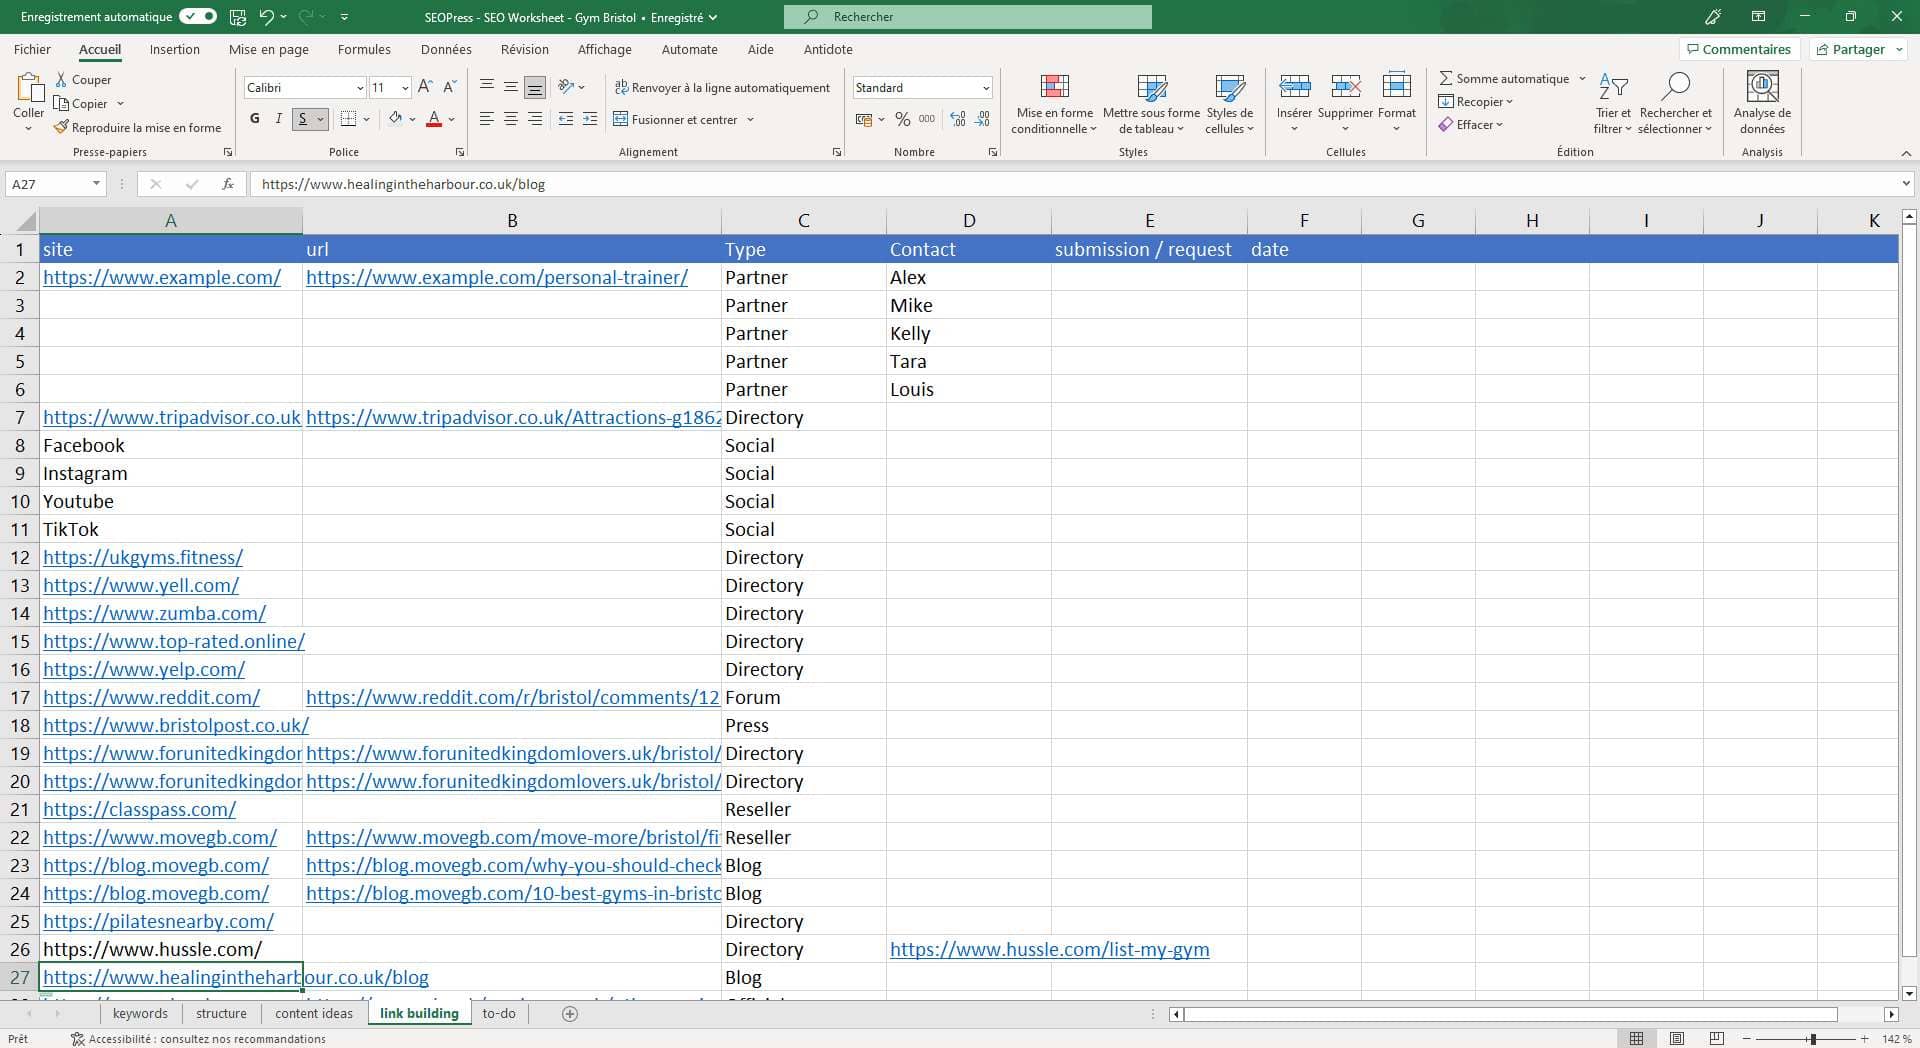This screenshot has height=1048, width=1920.
Task: Toggle bold with the G button
Action: [x=255, y=119]
